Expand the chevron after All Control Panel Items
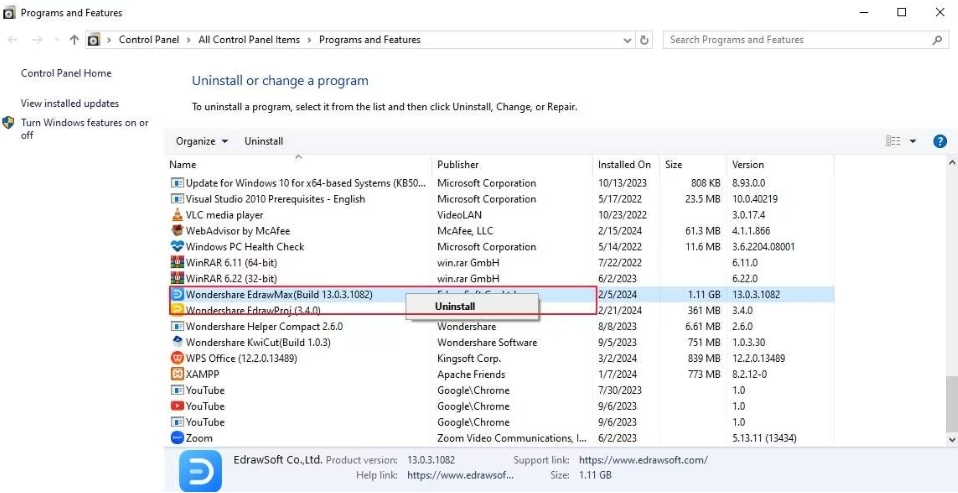 [x=310, y=40]
